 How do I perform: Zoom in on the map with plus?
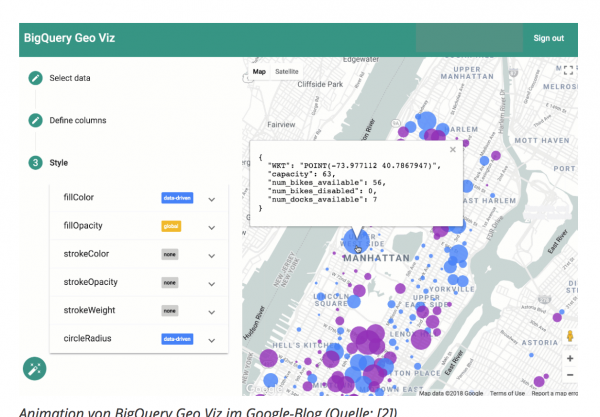pyautogui.click(x=569, y=358)
